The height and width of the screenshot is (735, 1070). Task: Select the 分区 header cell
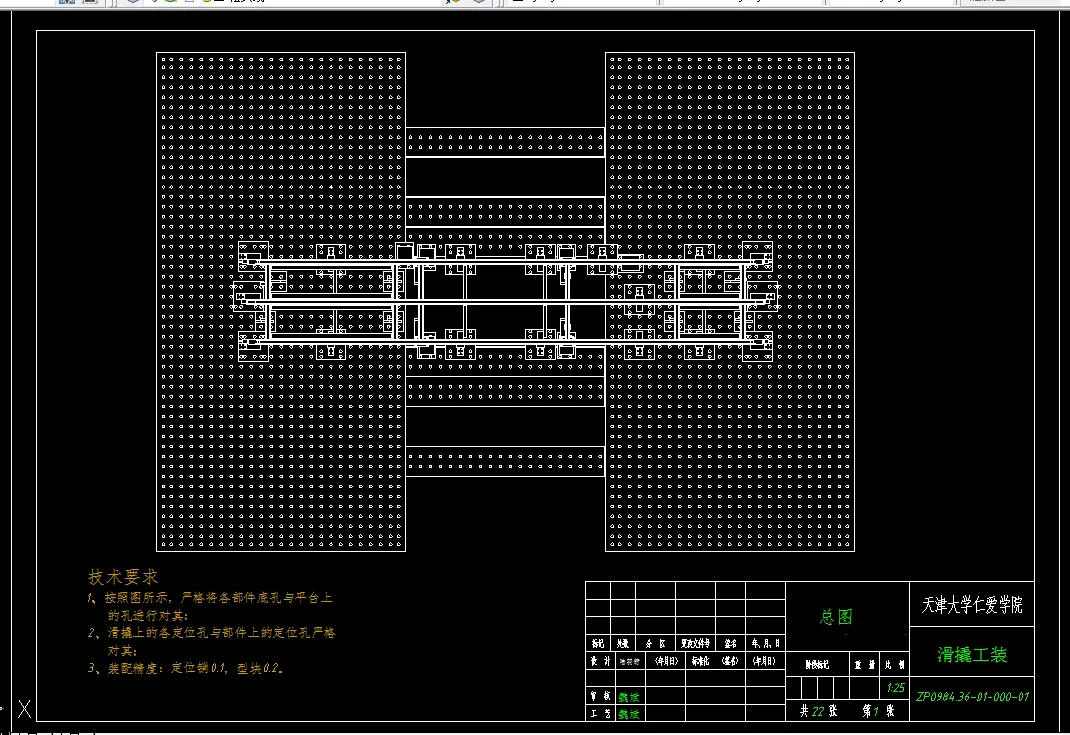[655, 644]
